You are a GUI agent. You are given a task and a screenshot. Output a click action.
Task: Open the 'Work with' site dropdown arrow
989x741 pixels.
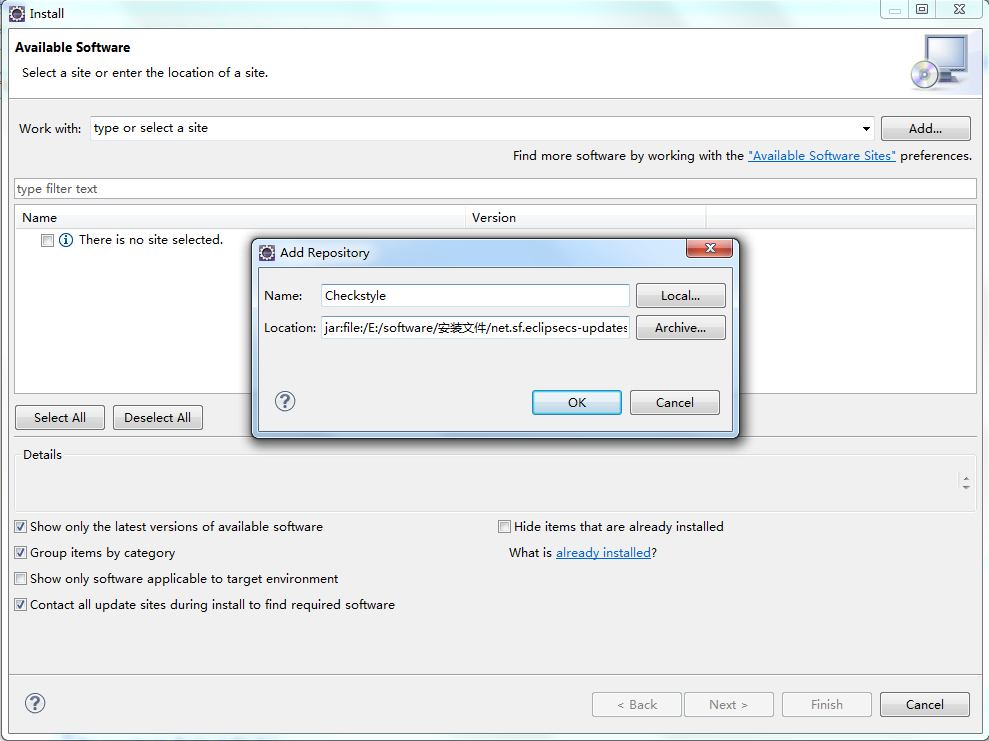pyautogui.click(x=866, y=129)
